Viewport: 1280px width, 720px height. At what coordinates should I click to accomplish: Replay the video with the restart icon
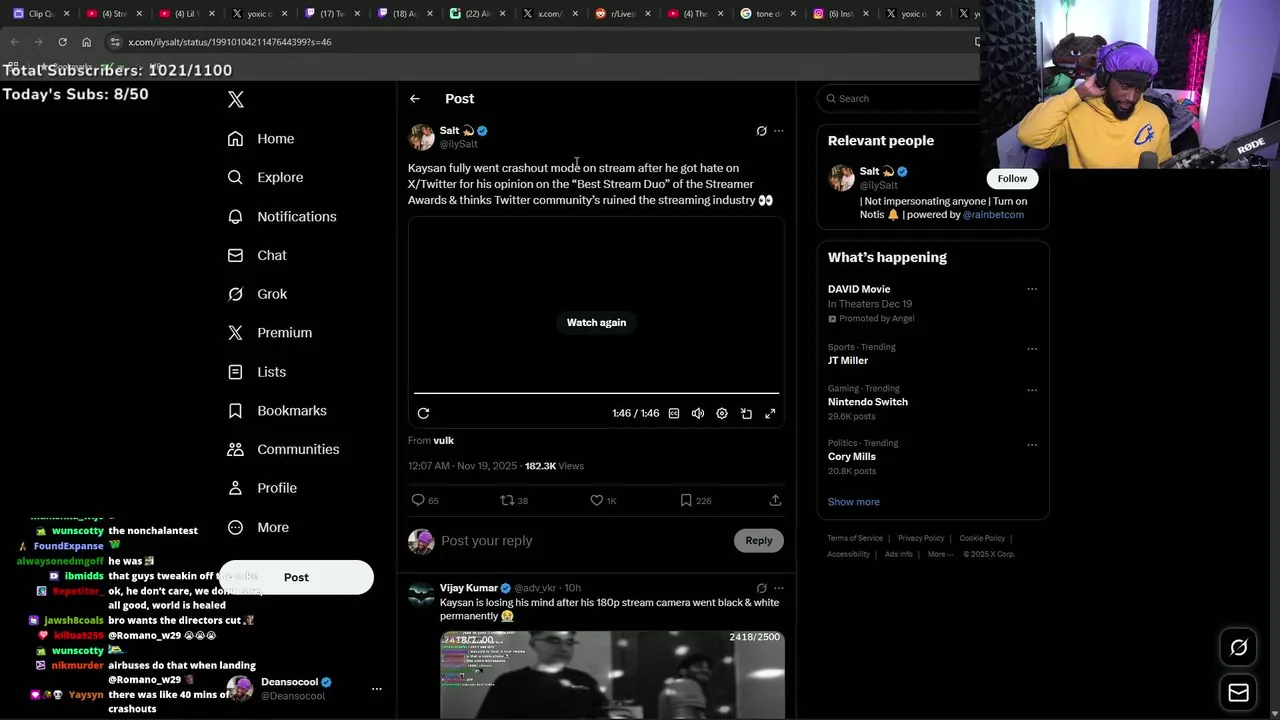423,413
